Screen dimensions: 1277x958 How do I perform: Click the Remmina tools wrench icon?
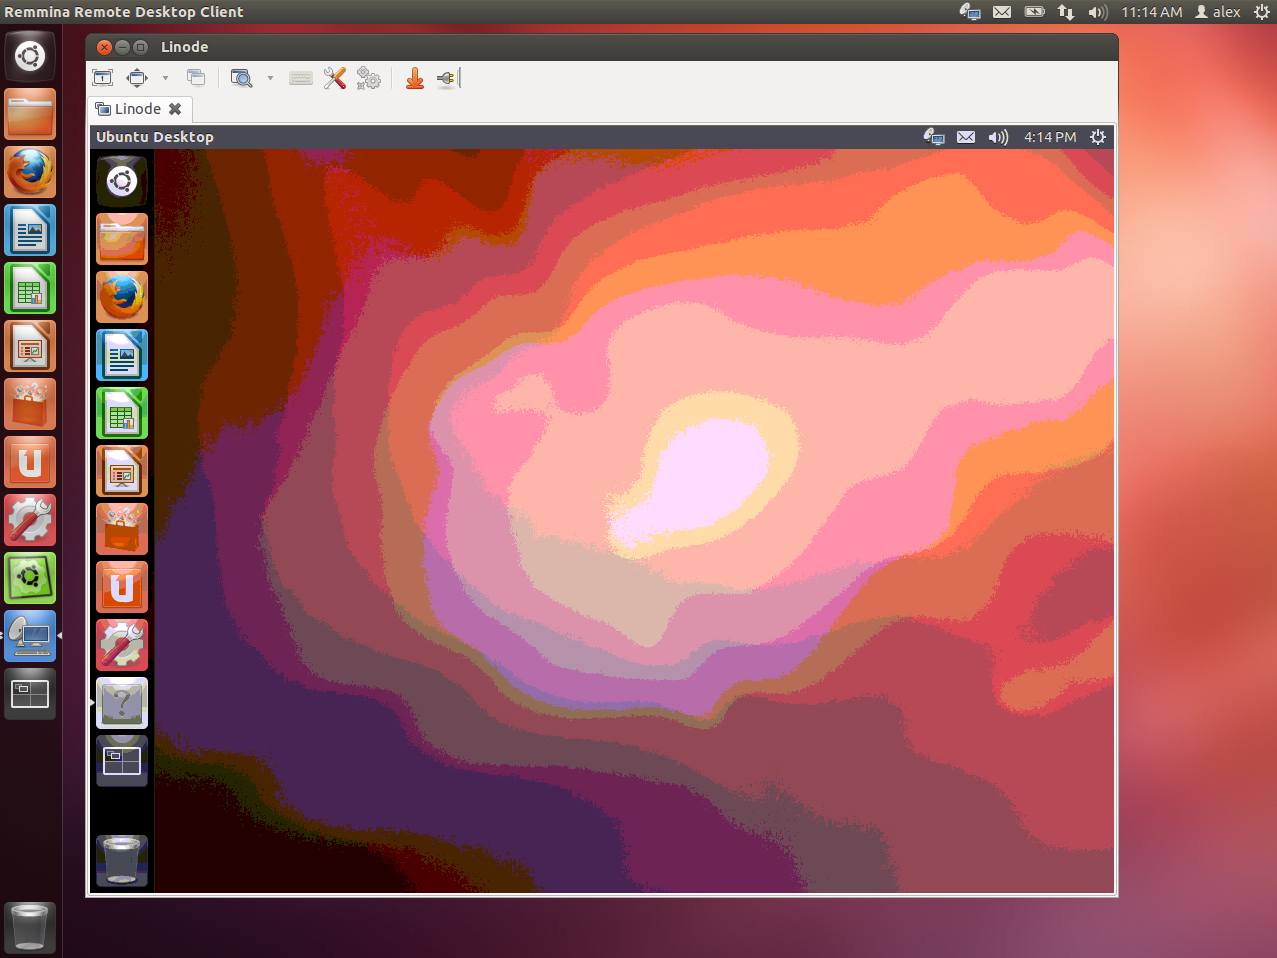click(334, 78)
